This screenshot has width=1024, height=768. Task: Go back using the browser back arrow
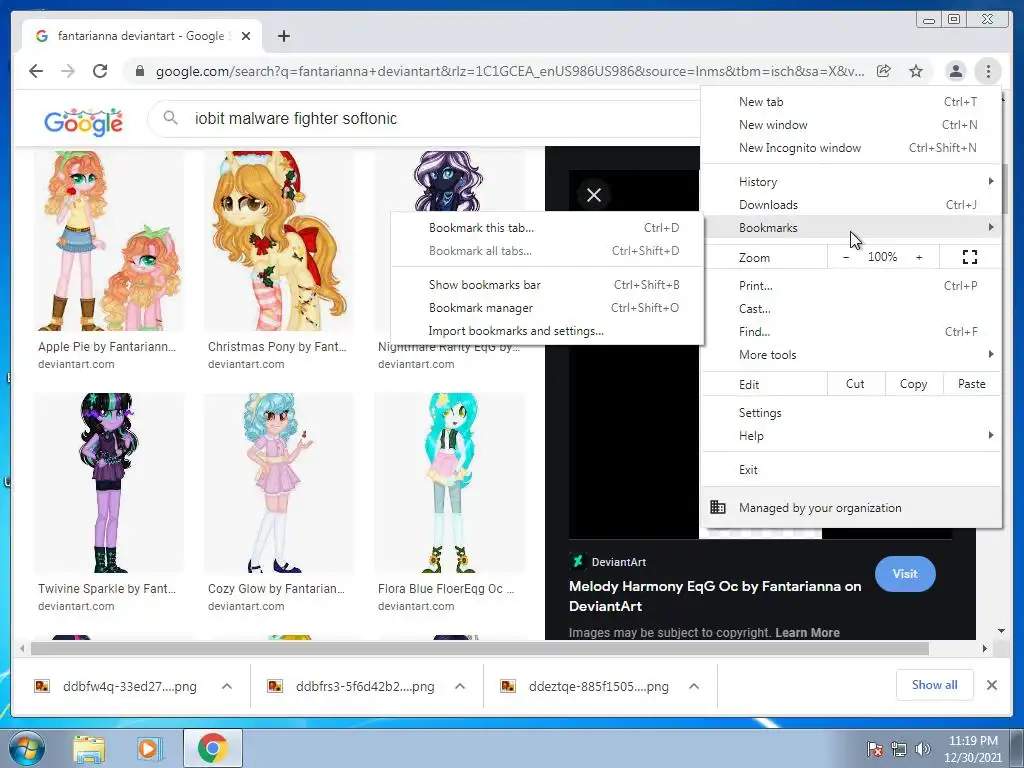point(36,71)
